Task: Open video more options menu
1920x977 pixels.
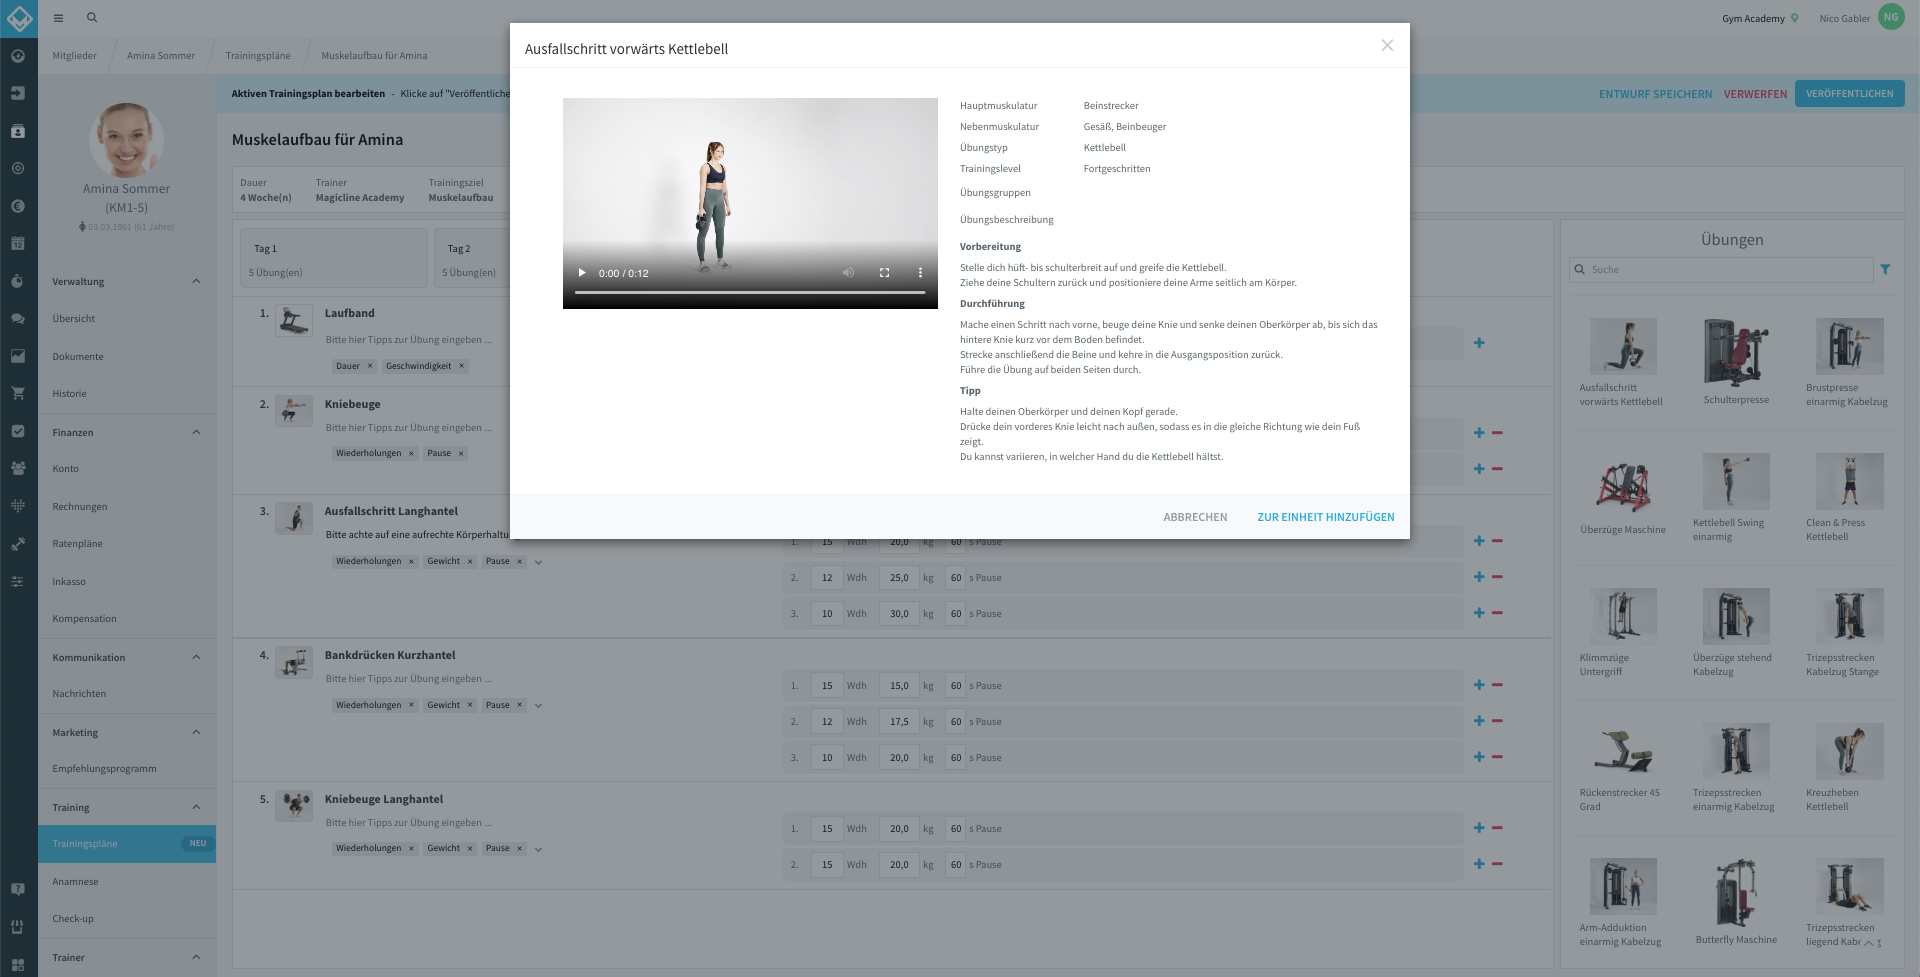Action: pos(920,273)
